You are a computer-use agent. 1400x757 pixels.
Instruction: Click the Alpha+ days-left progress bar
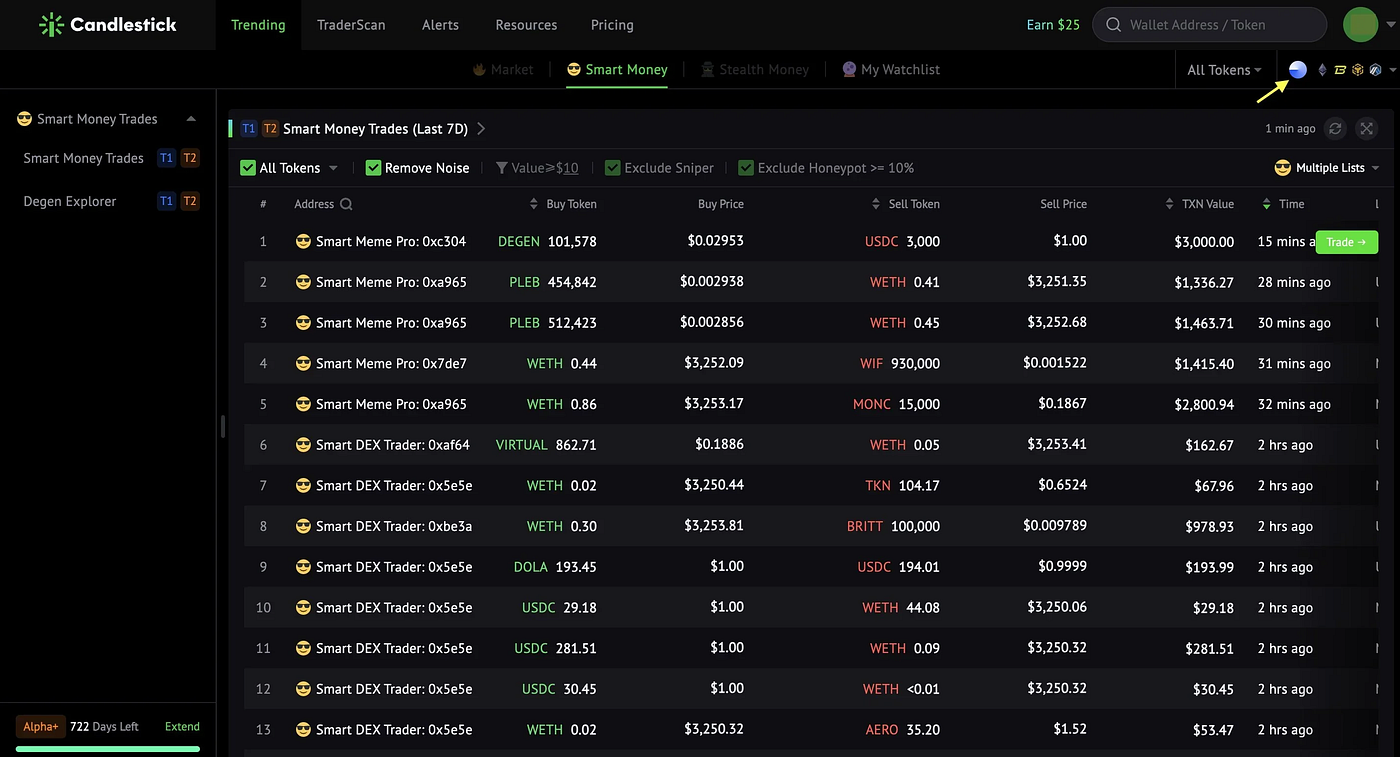(x=108, y=749)
